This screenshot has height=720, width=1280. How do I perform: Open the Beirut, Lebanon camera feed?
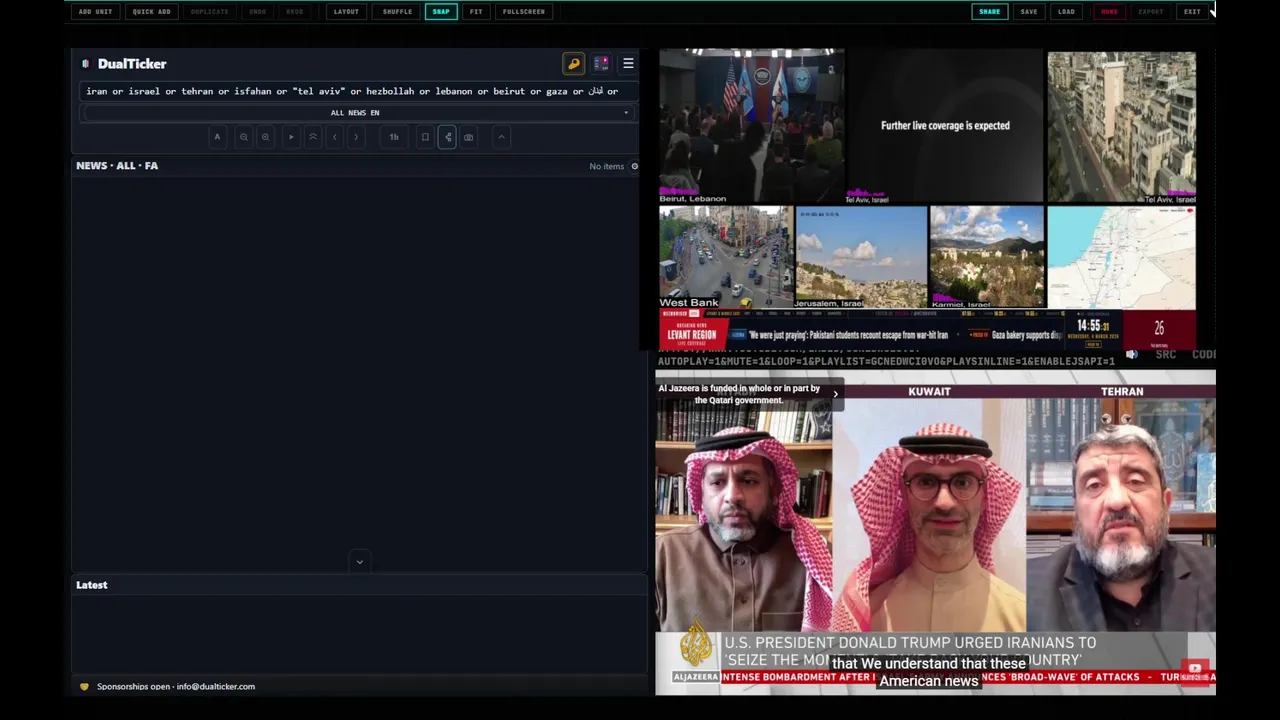click(751, 127)
